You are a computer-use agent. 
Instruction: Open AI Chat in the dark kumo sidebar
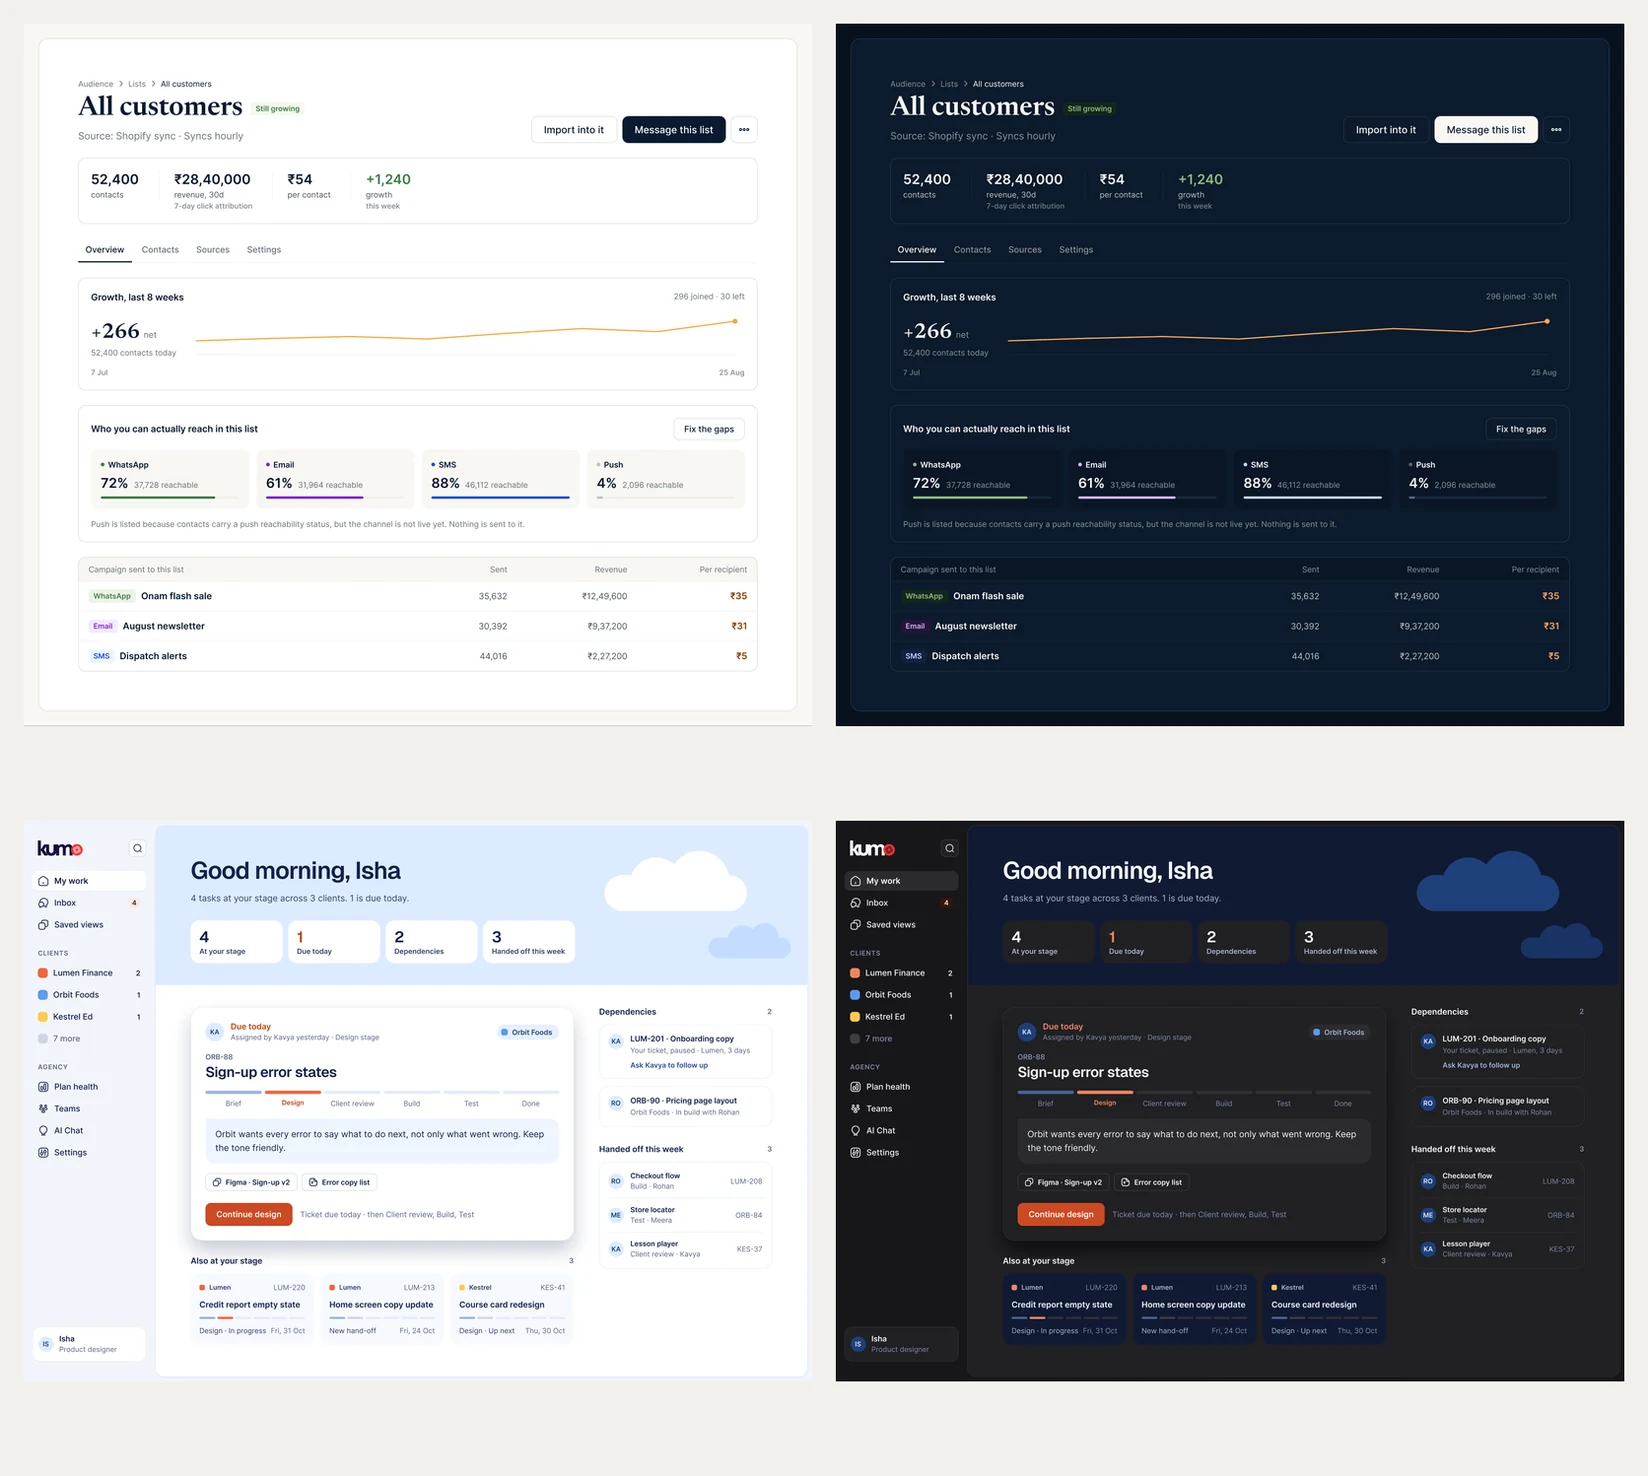coord(901,1131)
